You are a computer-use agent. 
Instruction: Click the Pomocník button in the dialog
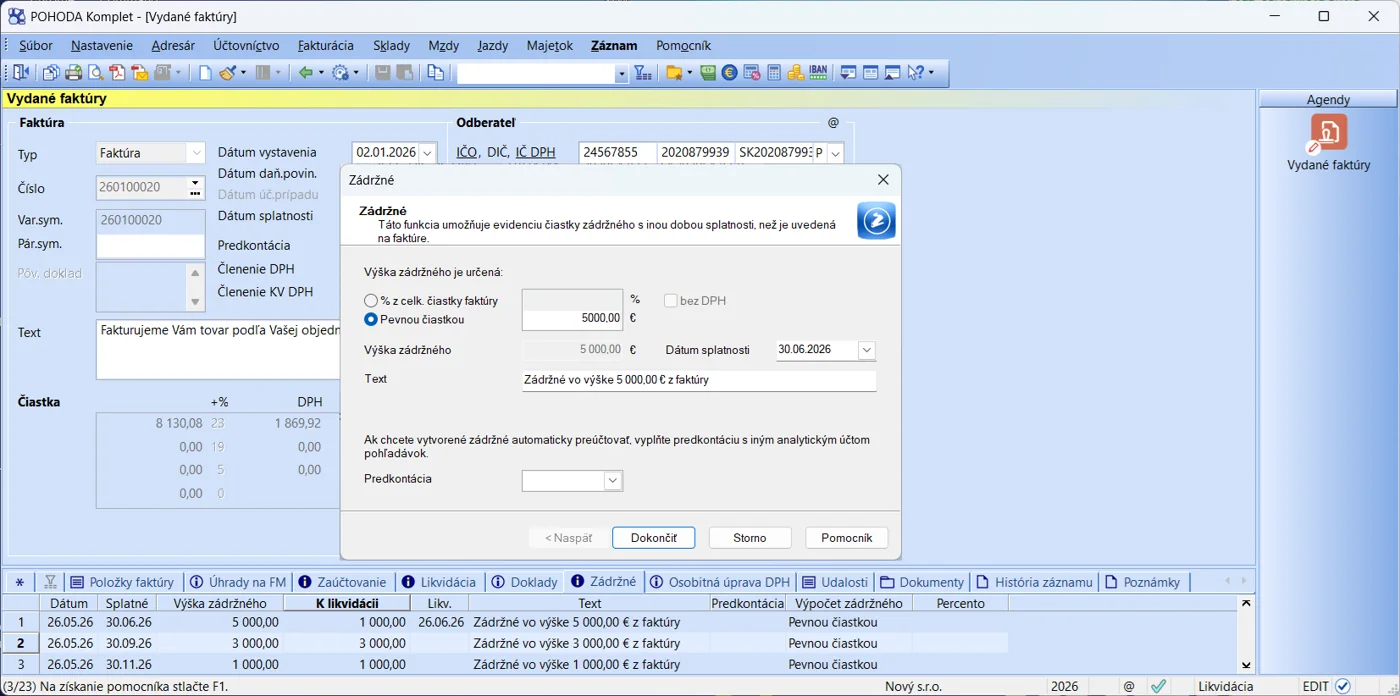[x=847, y=538]
